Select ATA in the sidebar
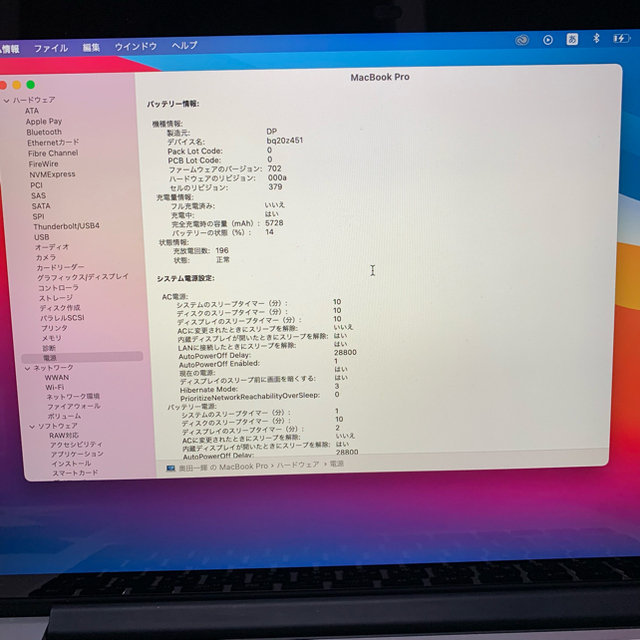Screen dimensions: 640x640 (x=32, y=111)
